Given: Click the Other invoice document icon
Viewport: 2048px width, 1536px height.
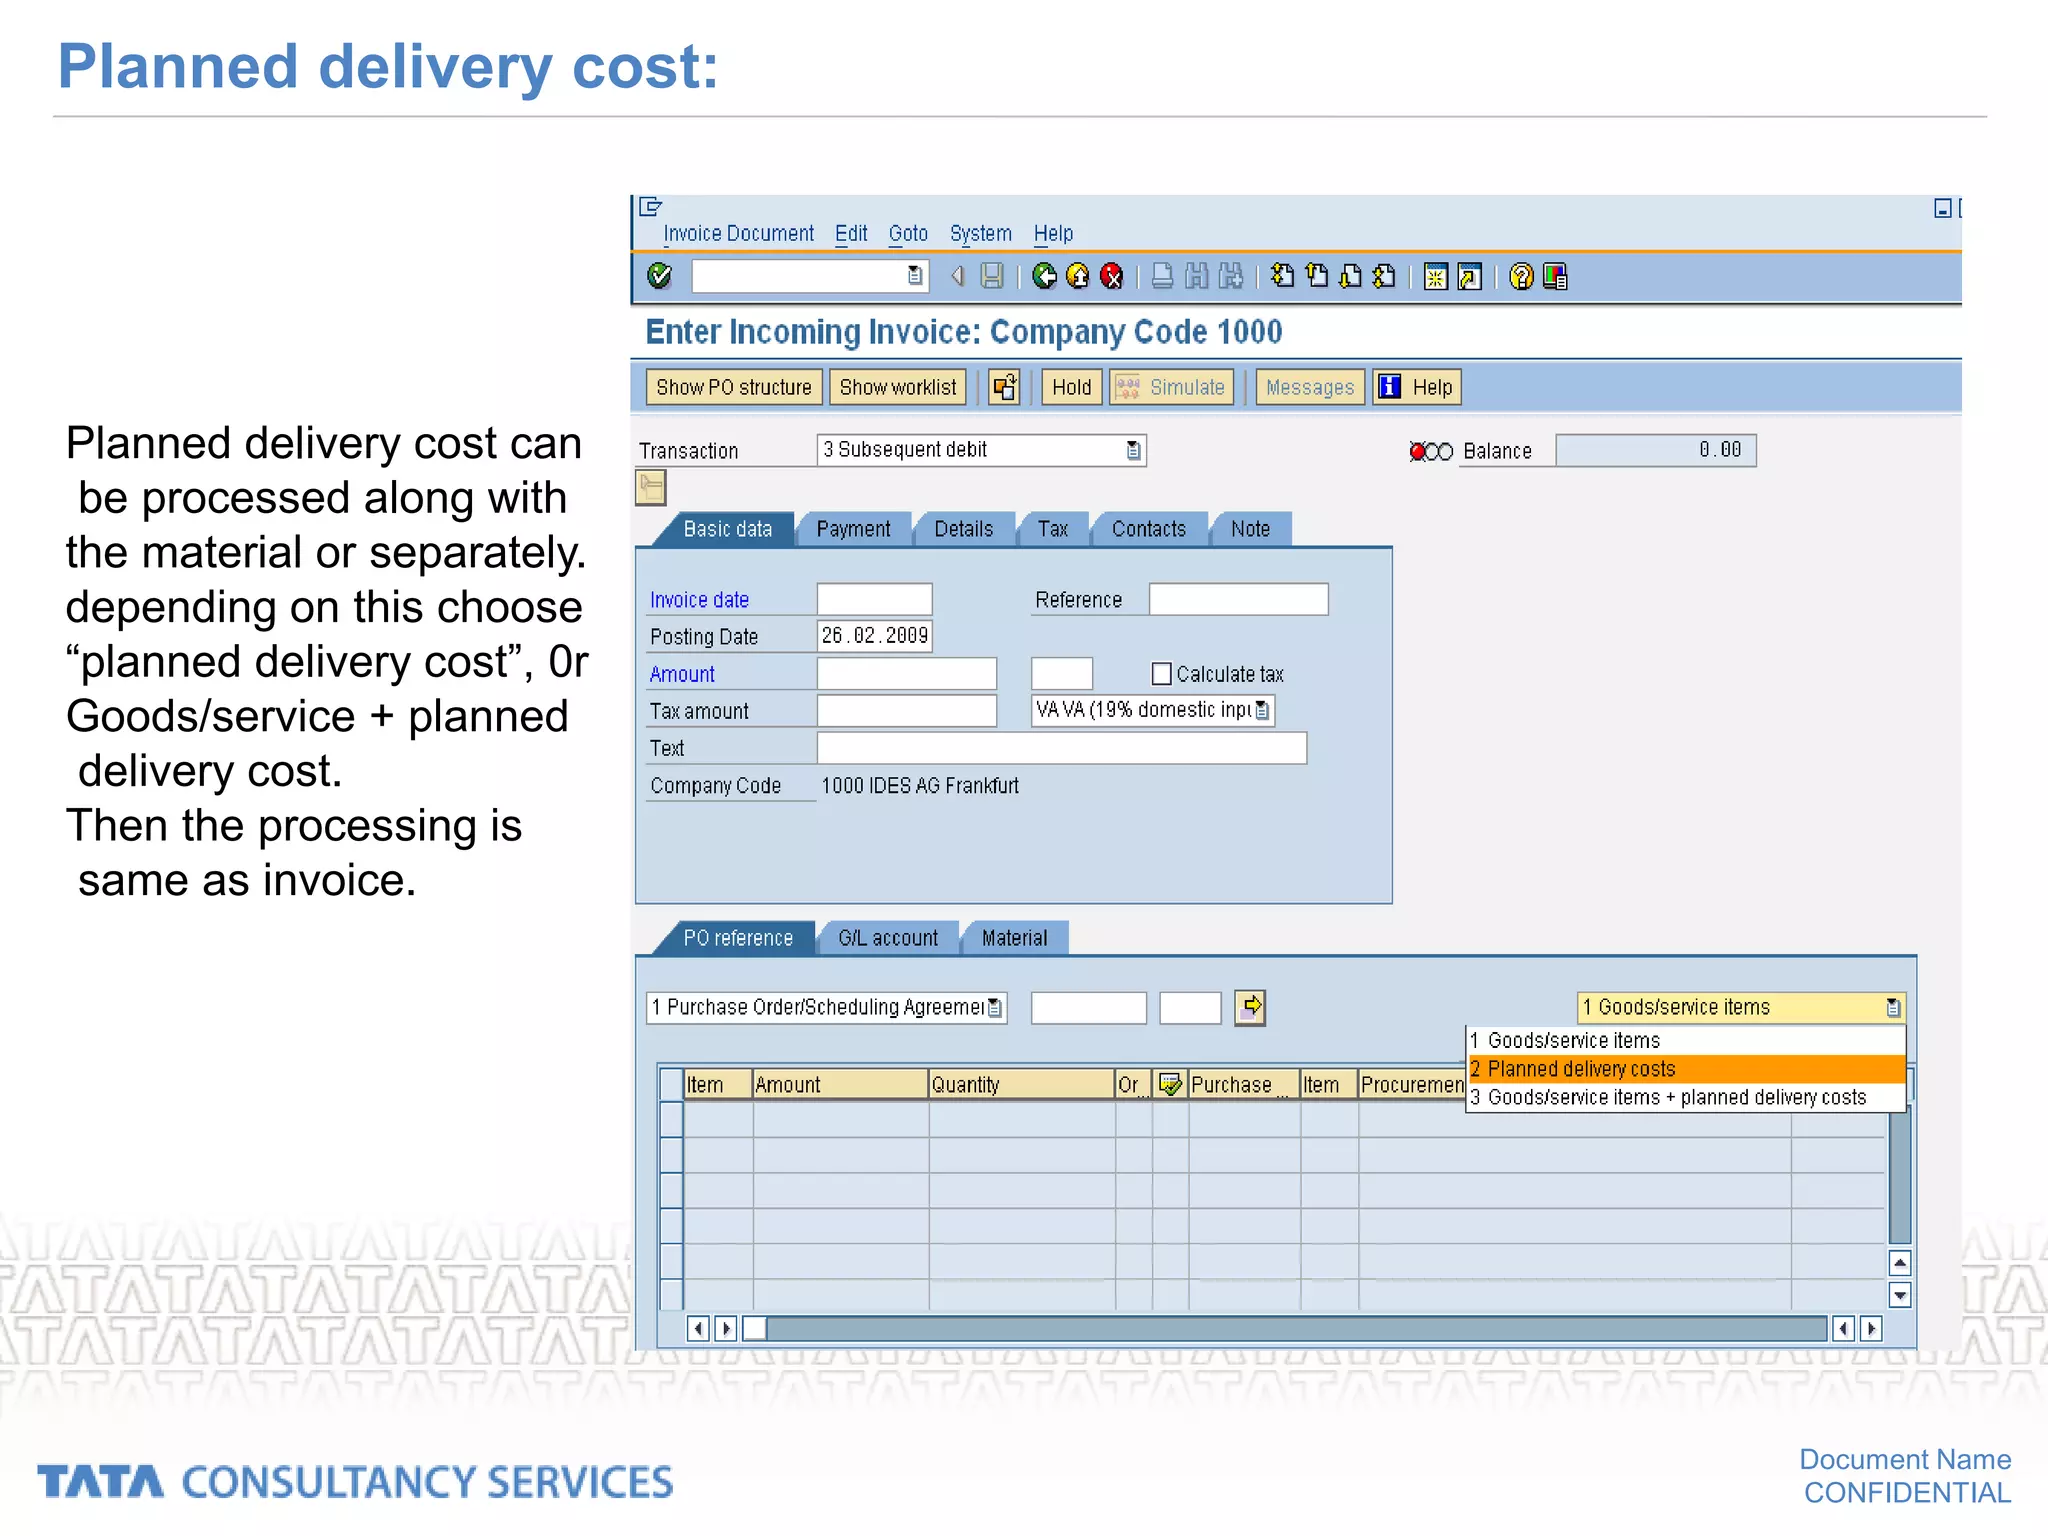Looking at the screenshot, I should (1004, 387).
